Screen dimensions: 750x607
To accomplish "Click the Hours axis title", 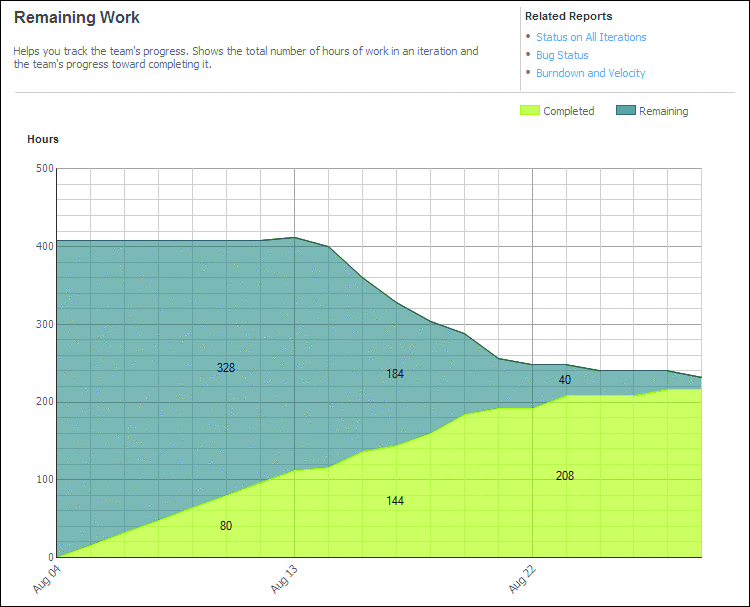I will point(43,139).
